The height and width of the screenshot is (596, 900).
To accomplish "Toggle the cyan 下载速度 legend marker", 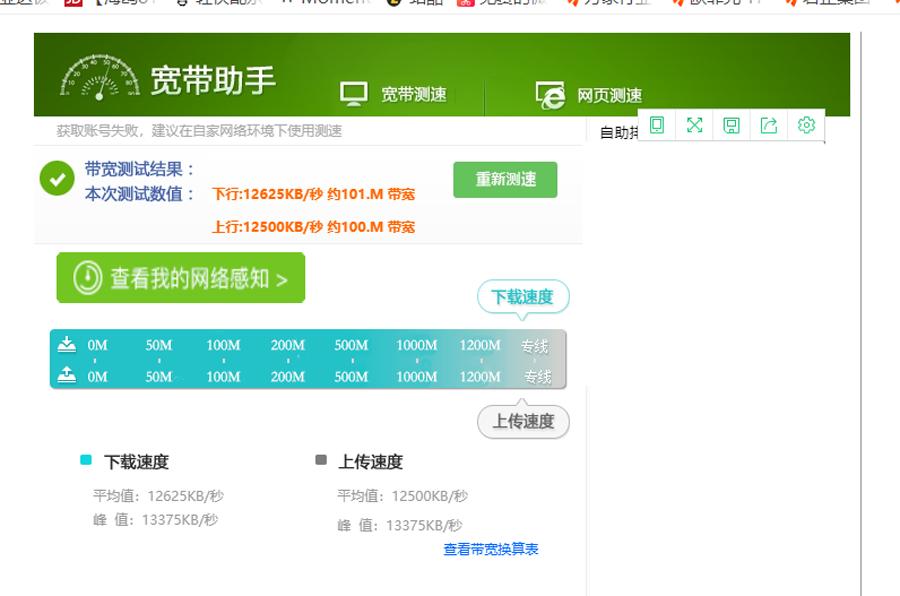I will point(87,461).
